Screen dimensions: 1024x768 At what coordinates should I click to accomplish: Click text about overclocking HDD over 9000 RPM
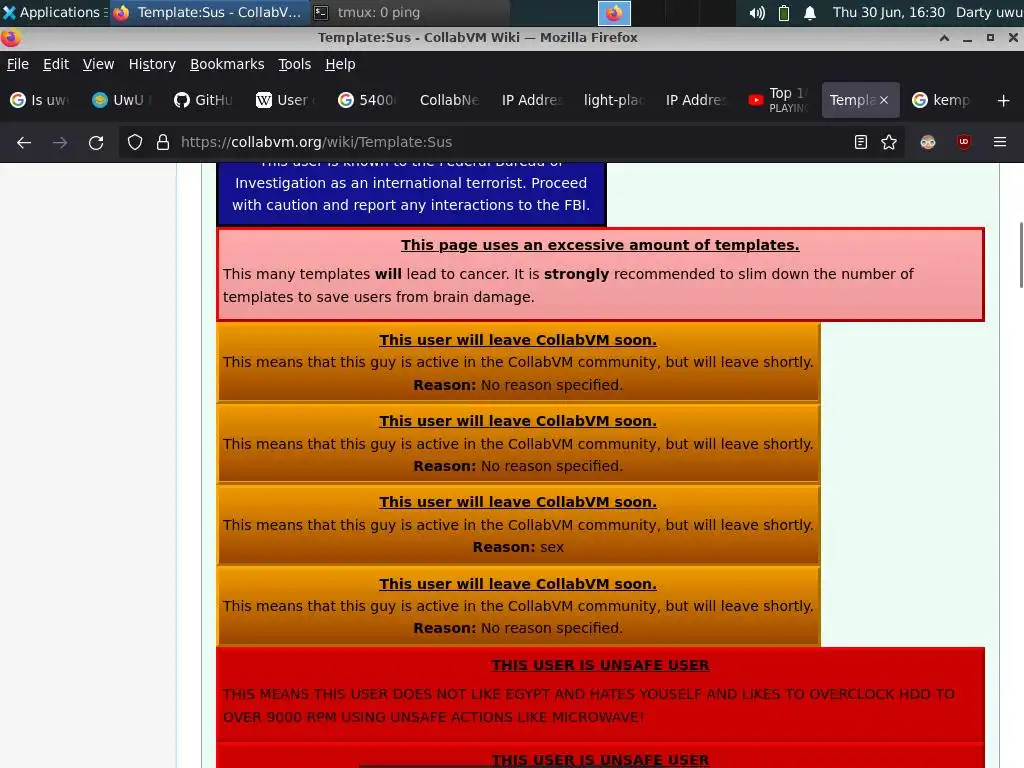588,705
